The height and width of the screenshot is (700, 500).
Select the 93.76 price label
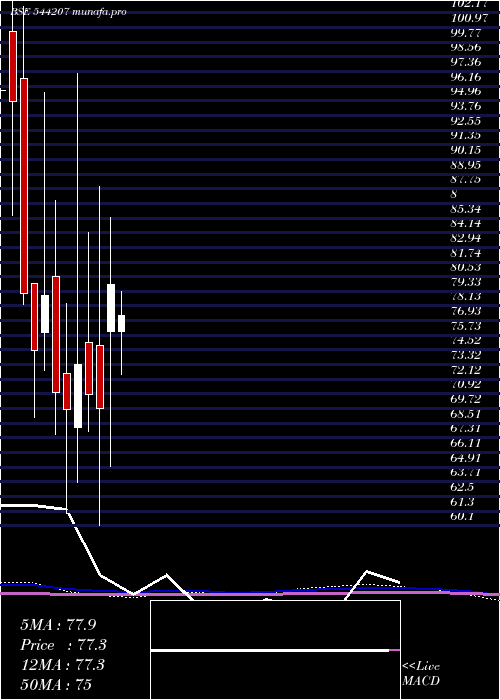coord(466,106)
